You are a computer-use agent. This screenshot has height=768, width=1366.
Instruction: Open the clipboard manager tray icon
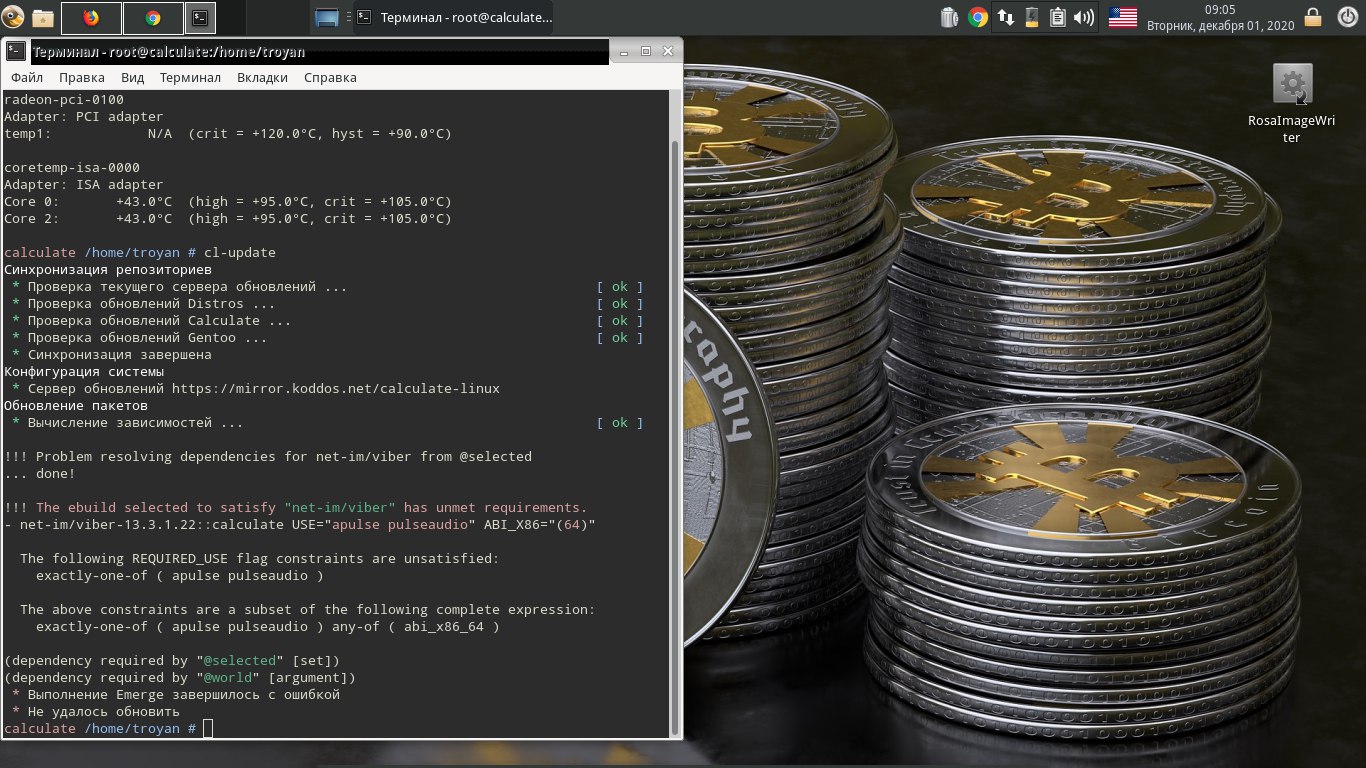pos(1057,17)
